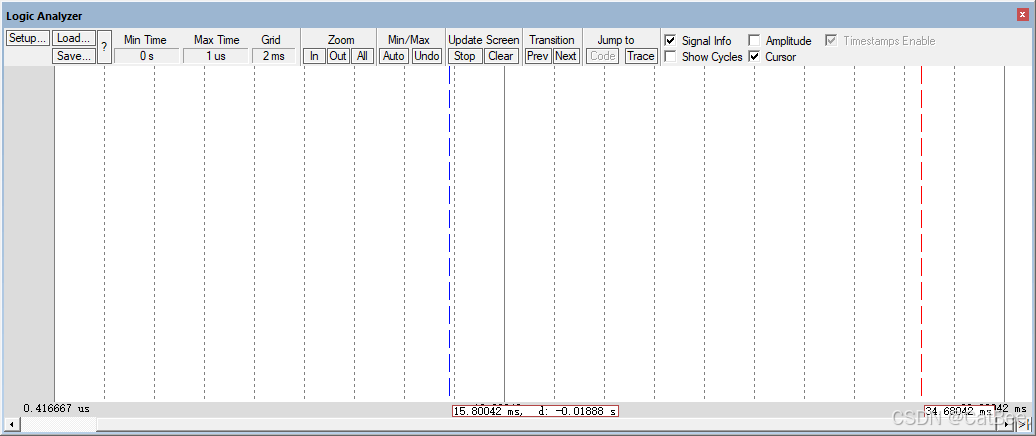
Task: Uncheck the Signal Info checkbox
Action: 670,41
